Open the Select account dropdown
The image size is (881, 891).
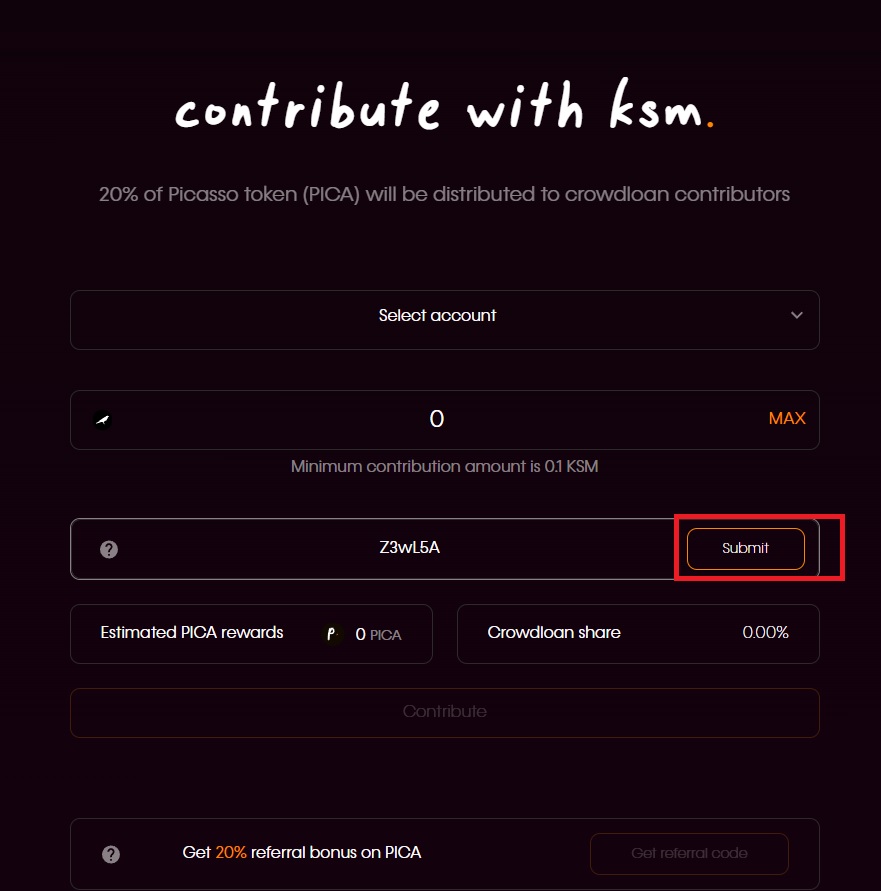tap(437, 316)
